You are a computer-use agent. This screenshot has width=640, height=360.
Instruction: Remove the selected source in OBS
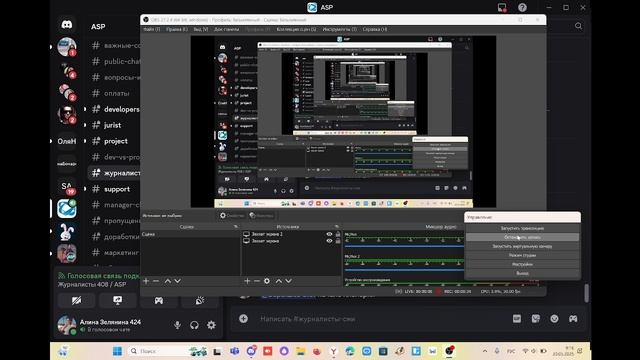(x=257, y=281)
